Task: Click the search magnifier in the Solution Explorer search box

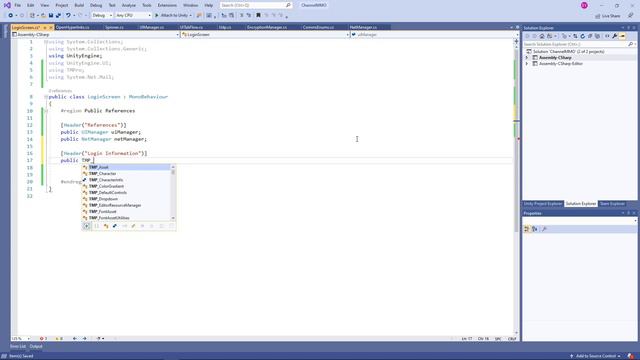Action: click(x=630, y=44)
